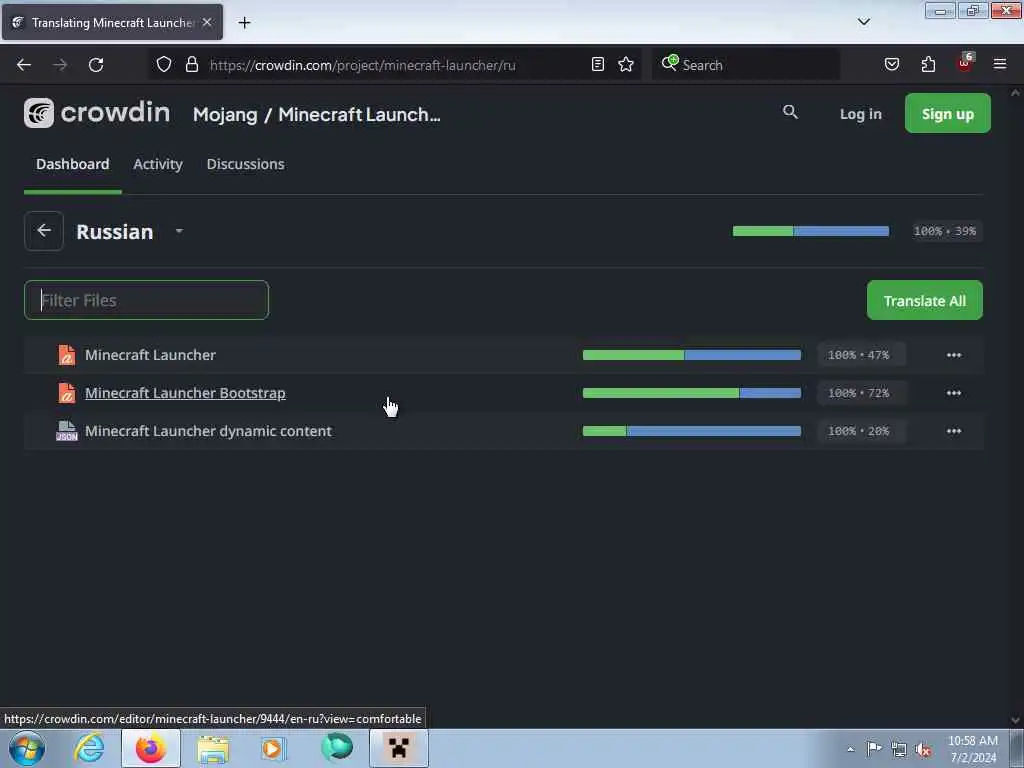The height and width of the screenshot is (768, 1024).
Task: Select the Translating Minecraft Launcher browser tab
Action: [x=112, y=22]
